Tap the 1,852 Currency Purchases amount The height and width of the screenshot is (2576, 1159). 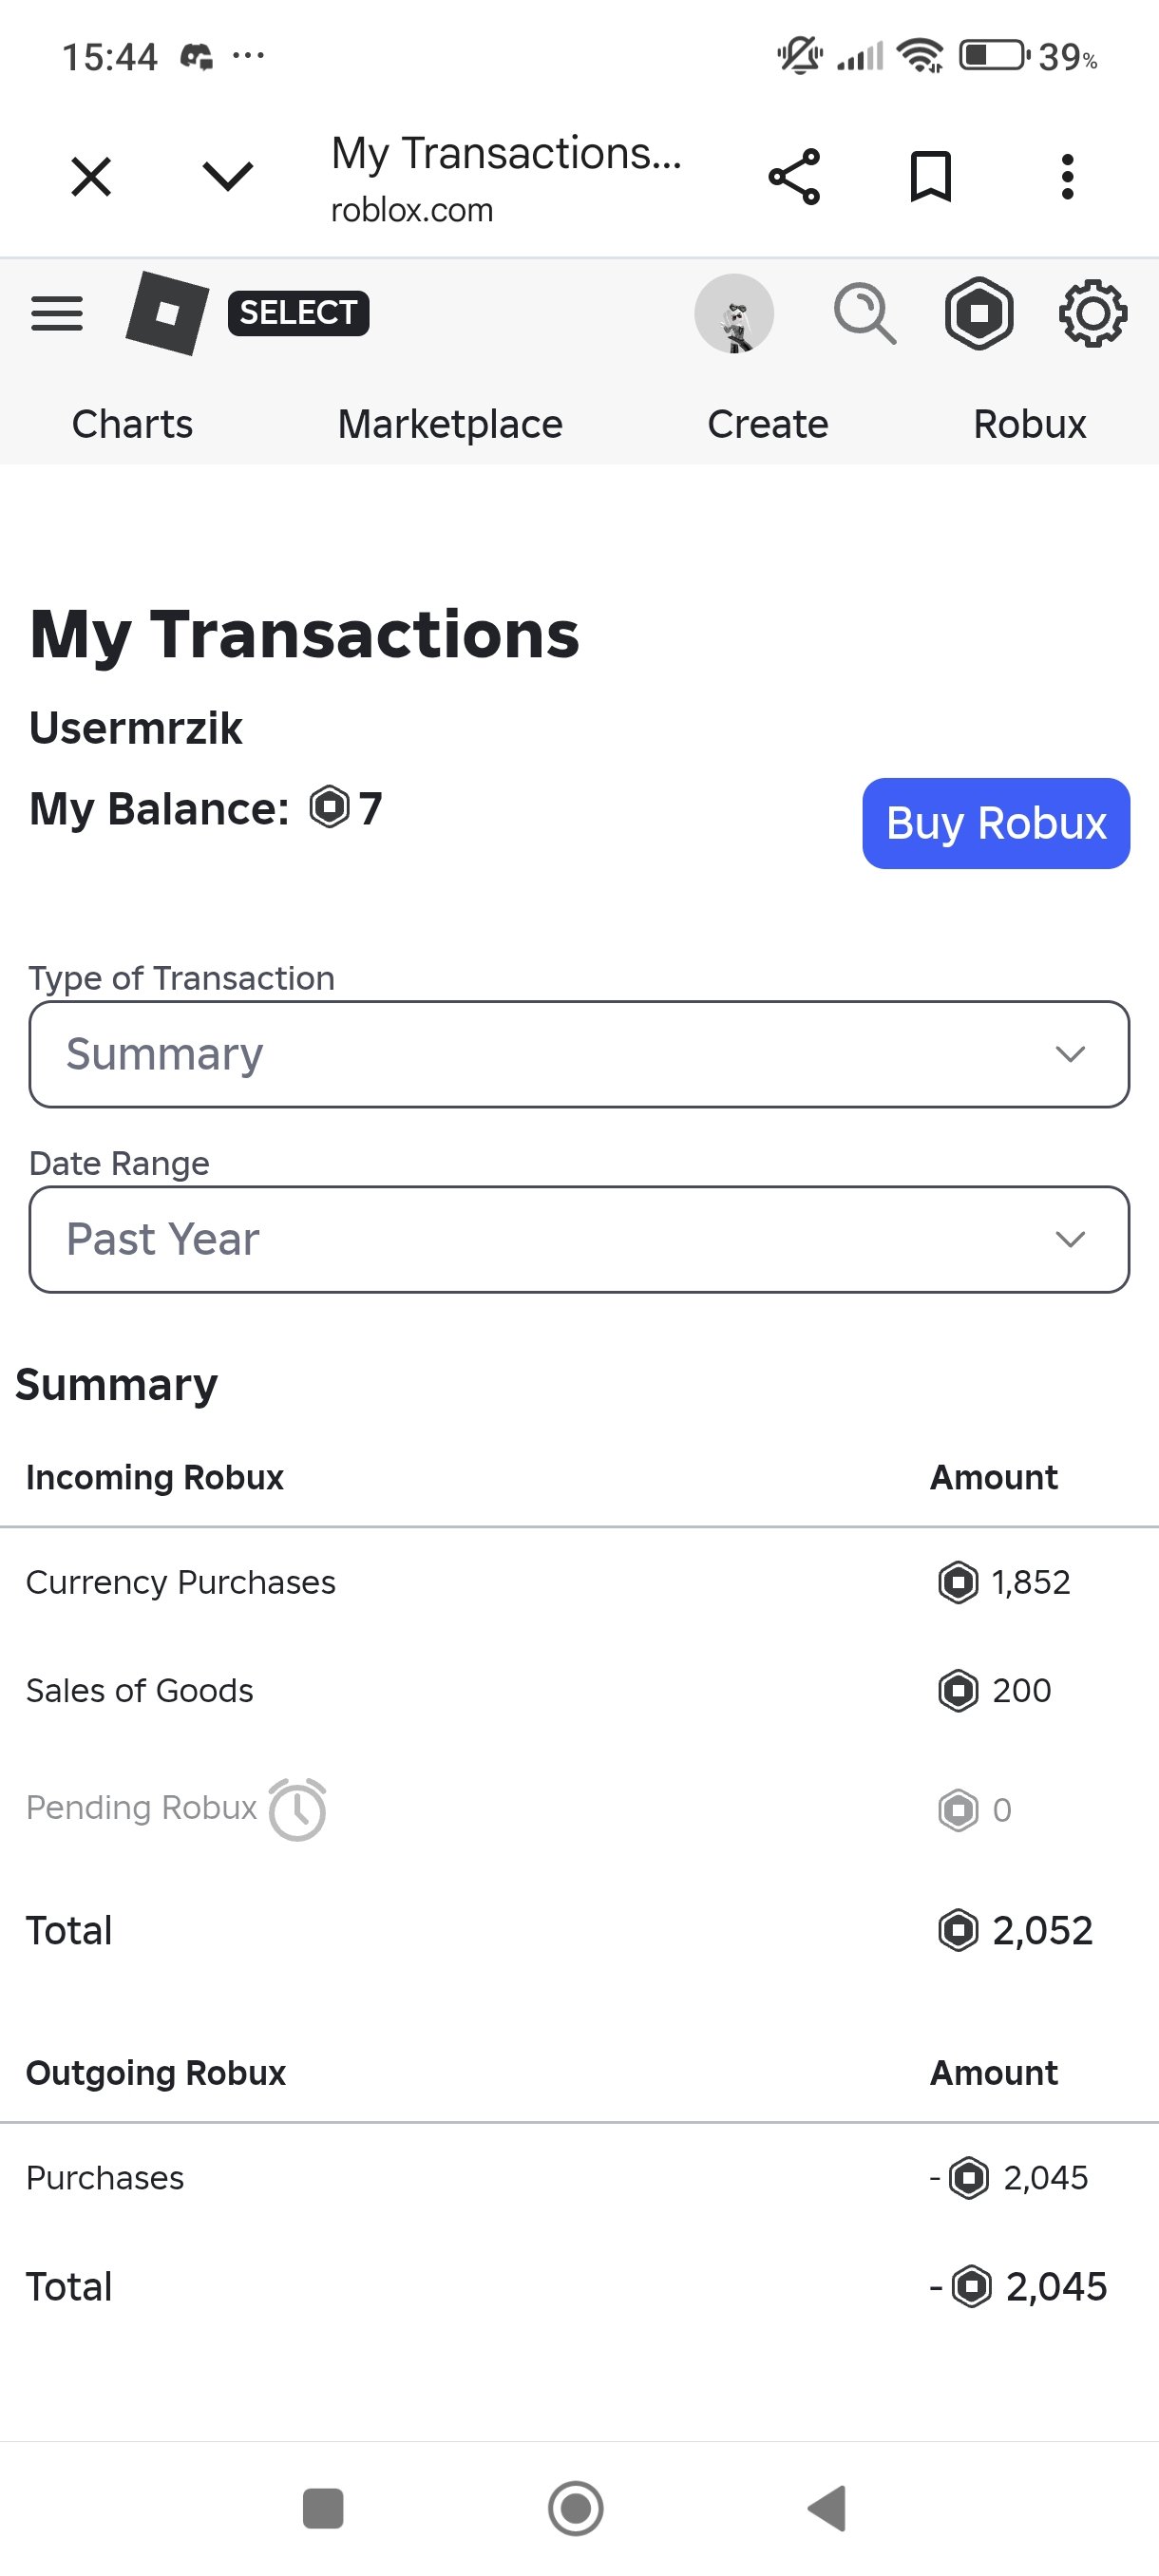(x=1031, y=1582)
